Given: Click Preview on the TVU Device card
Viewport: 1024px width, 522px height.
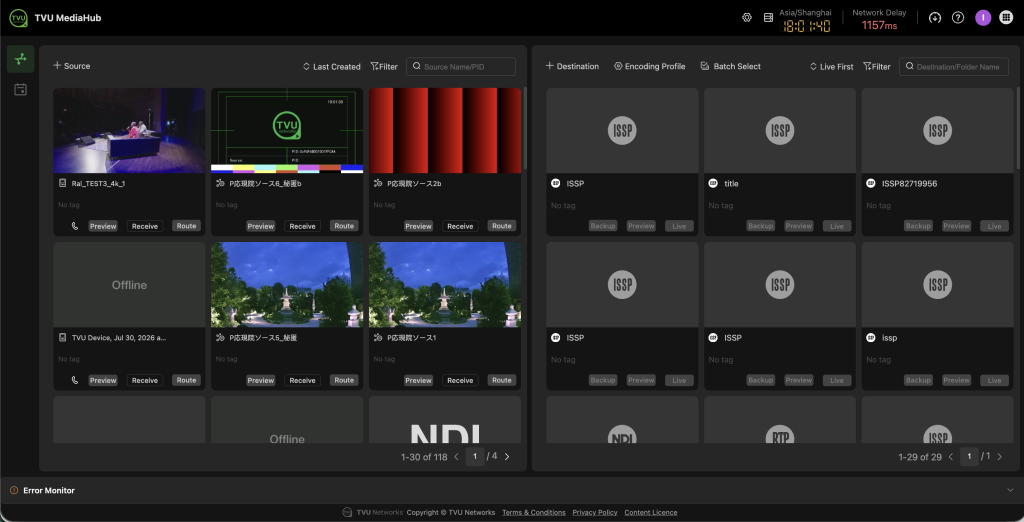Looking at the screenshot, I should click(103, 380).
